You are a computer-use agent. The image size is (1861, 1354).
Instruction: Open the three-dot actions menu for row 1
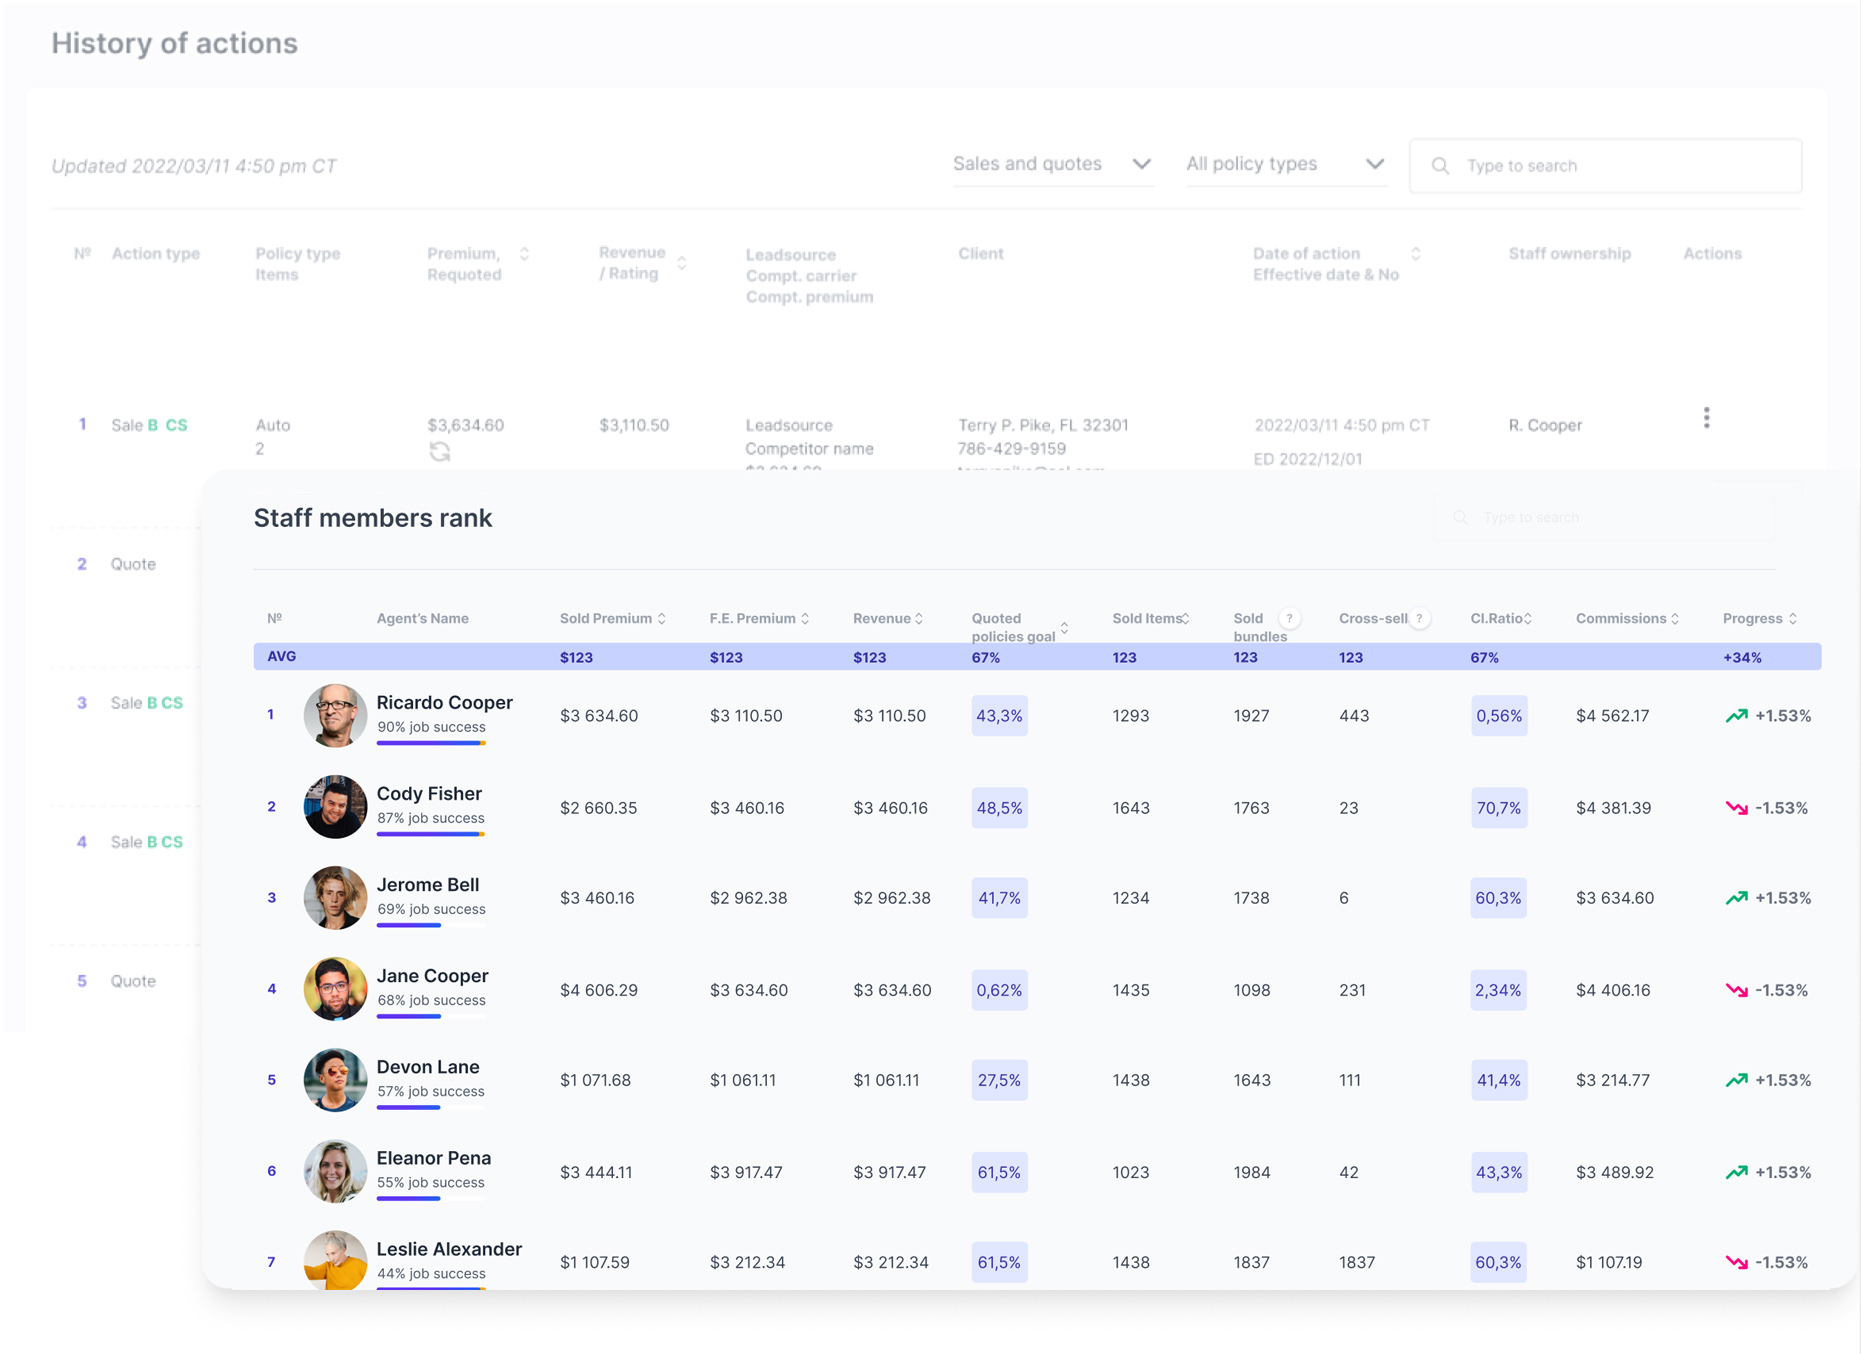(x=1706, y=418)
